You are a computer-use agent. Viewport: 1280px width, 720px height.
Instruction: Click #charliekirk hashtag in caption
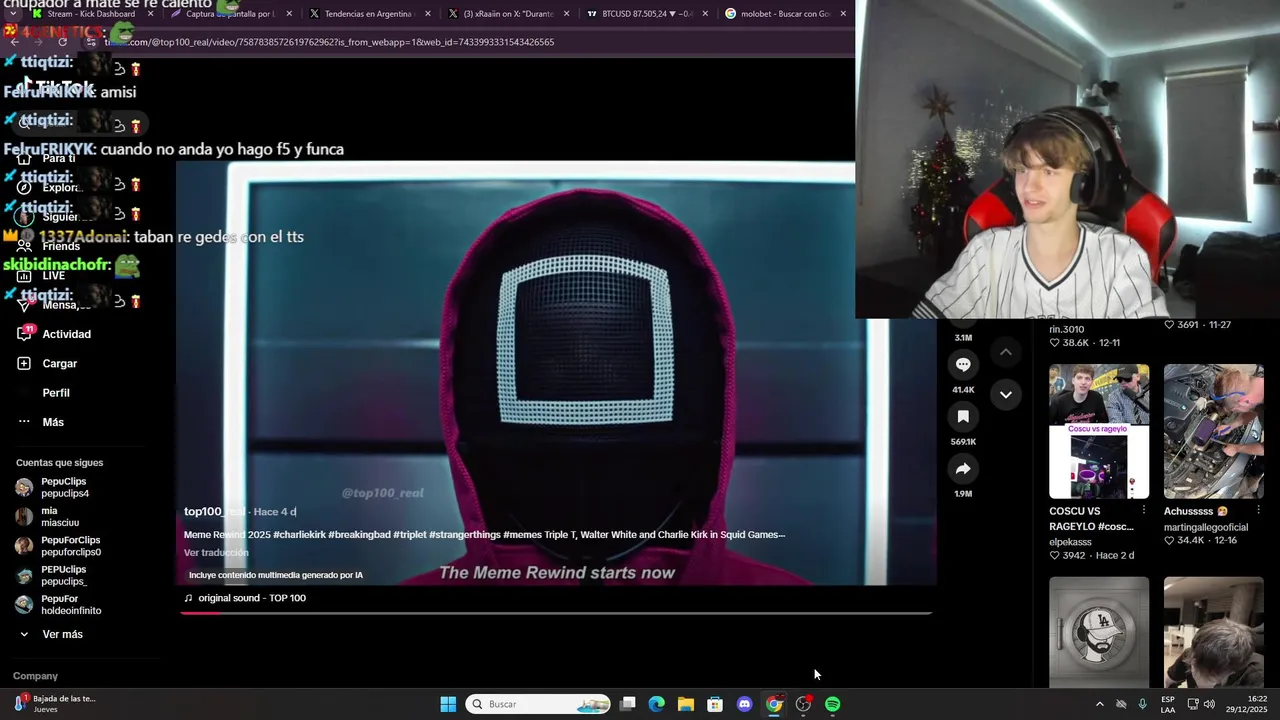coord(299,535)
